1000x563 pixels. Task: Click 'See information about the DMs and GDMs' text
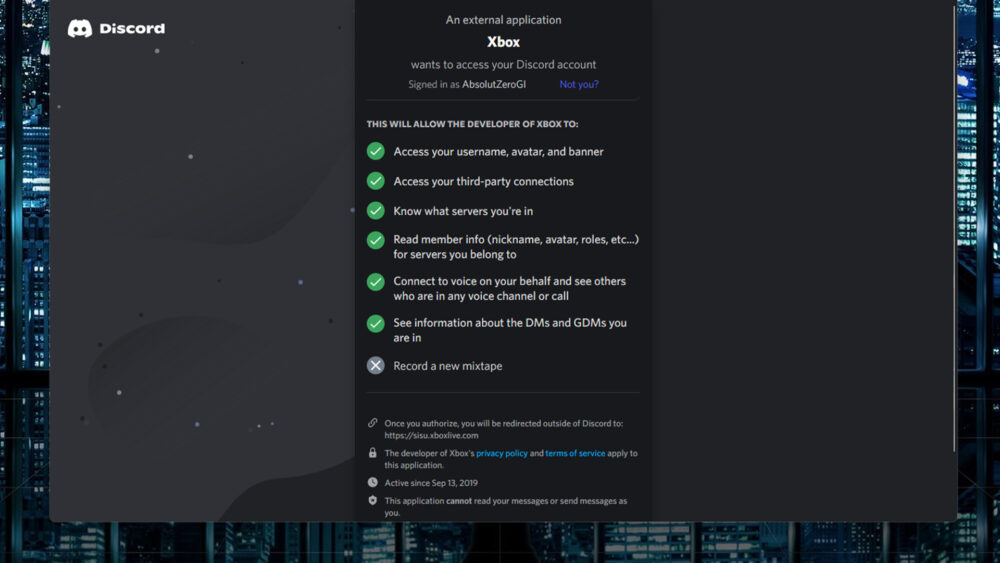pyautogui.click(x=510, y=330)
